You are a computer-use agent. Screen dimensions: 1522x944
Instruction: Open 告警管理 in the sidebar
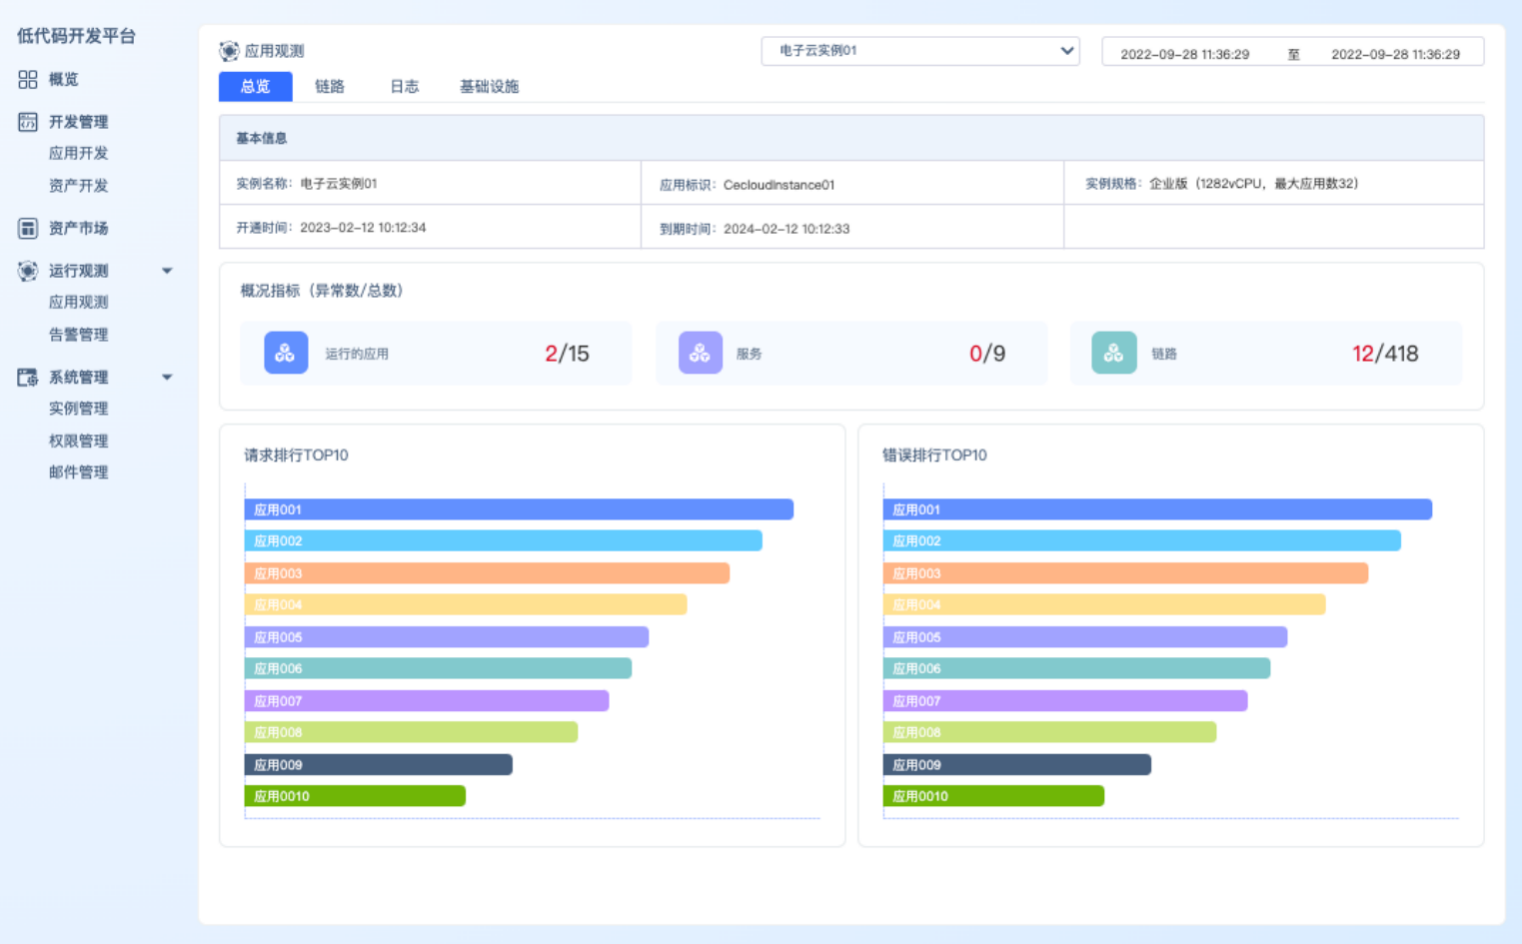78,335
